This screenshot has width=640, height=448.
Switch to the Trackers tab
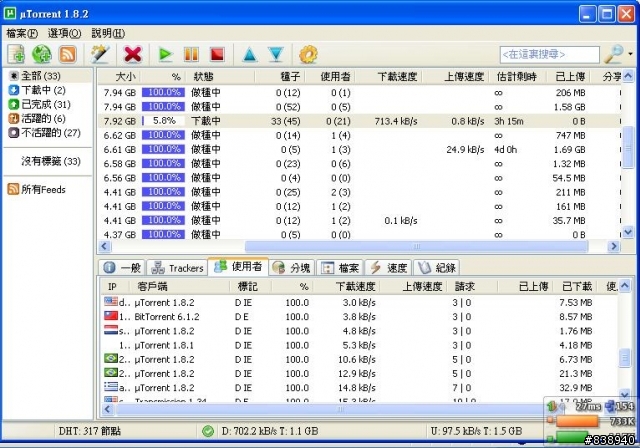coord(177,268)
